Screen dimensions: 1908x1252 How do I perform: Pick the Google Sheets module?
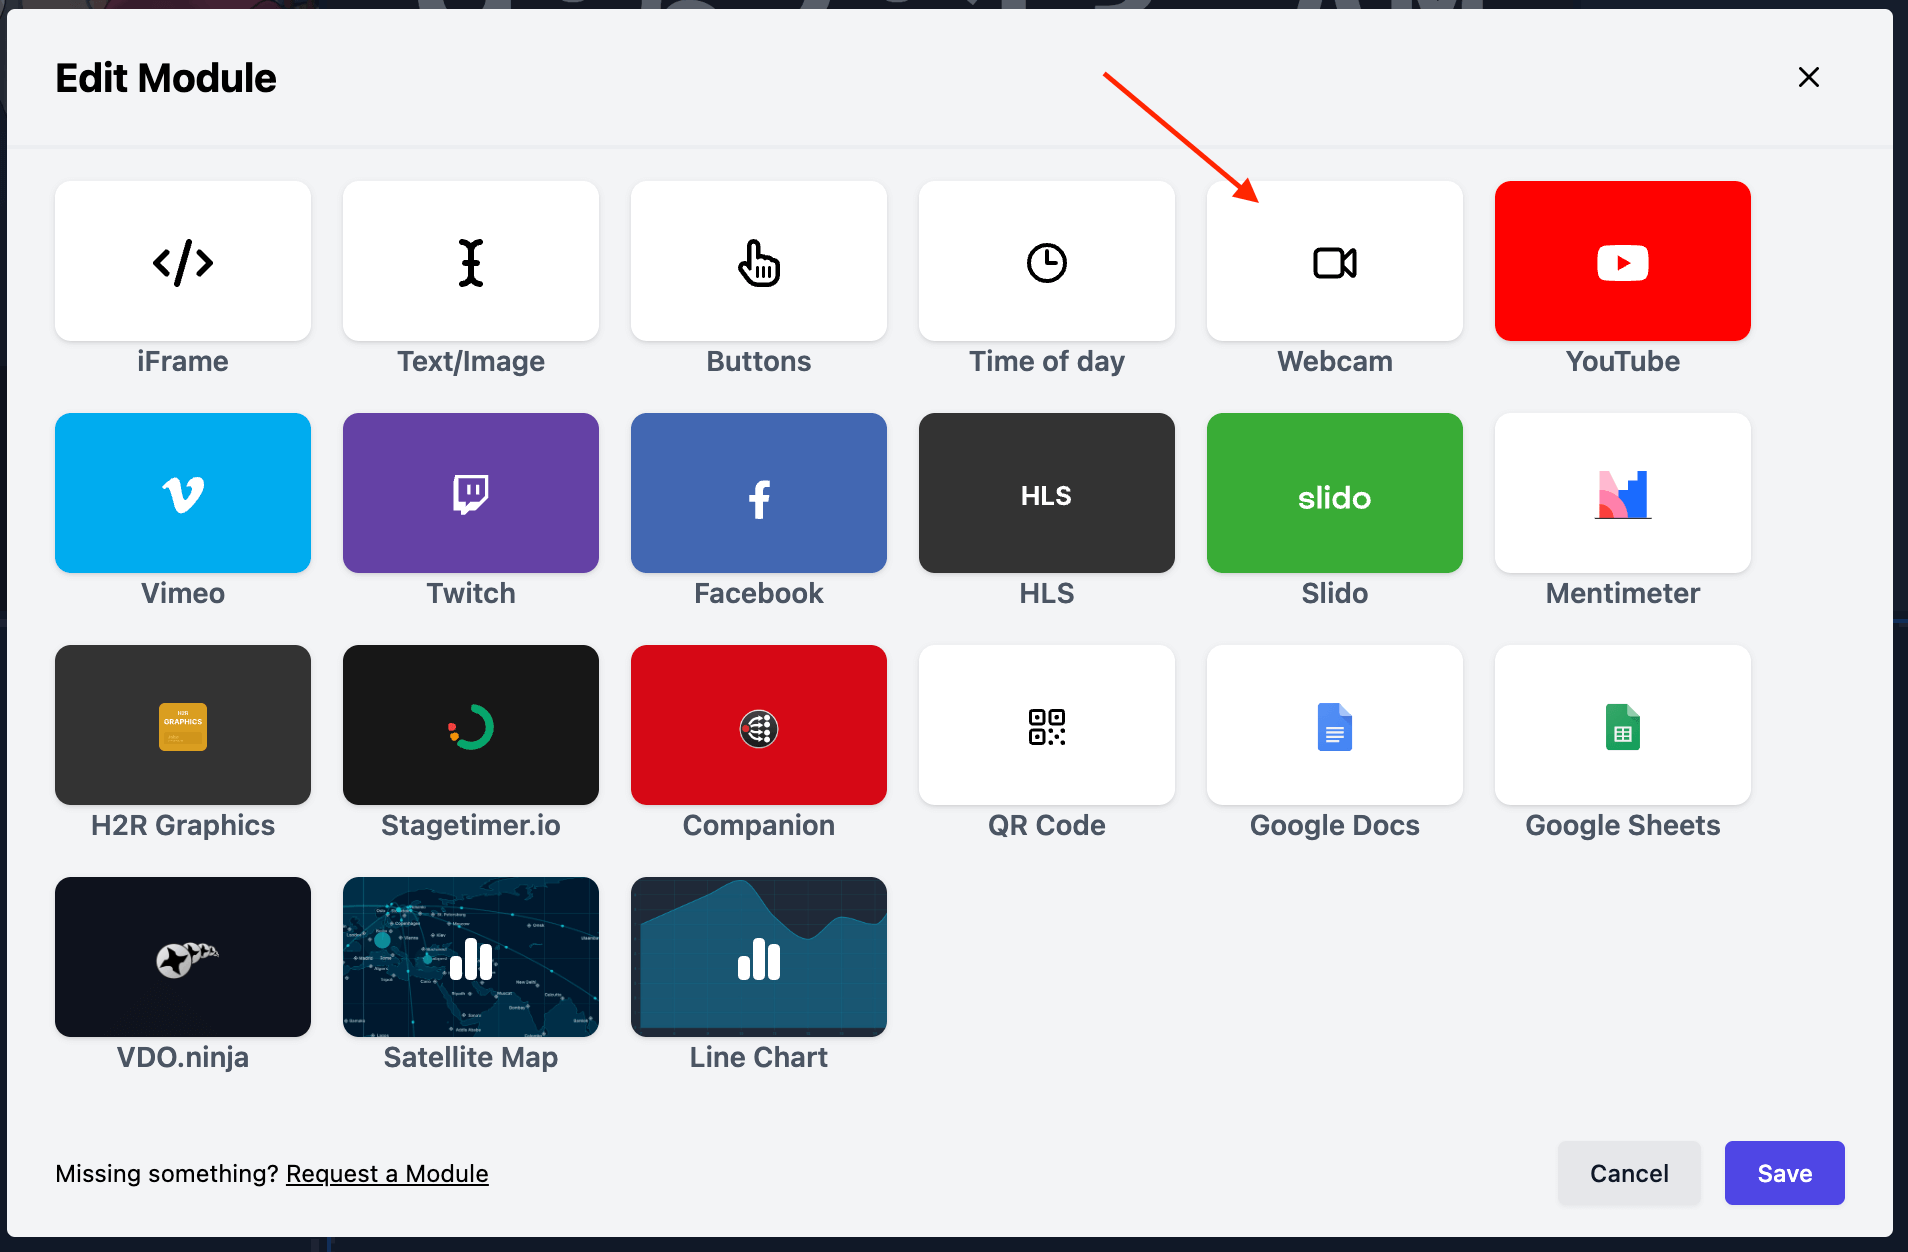pos(1621,725)
